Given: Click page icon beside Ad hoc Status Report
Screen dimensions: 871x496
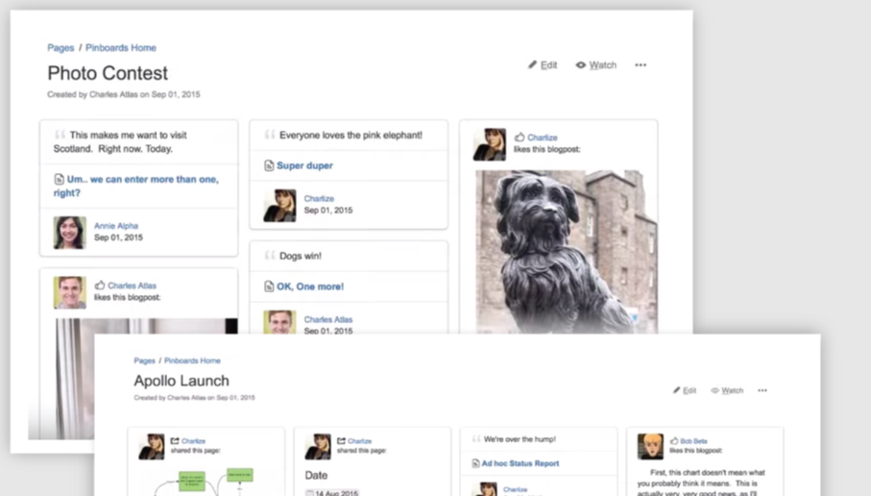Looking at the screenshot, I should click(475, 463).
